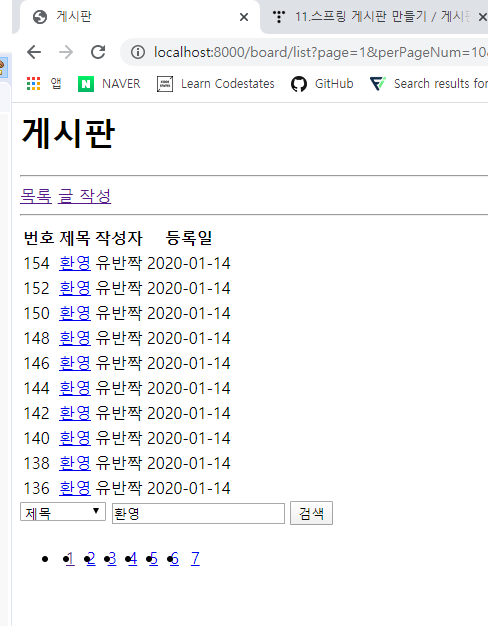Open the 환영 post numbered 154
Image resolution: width=488 pixels, height=626 pixels.
[75, 263]
